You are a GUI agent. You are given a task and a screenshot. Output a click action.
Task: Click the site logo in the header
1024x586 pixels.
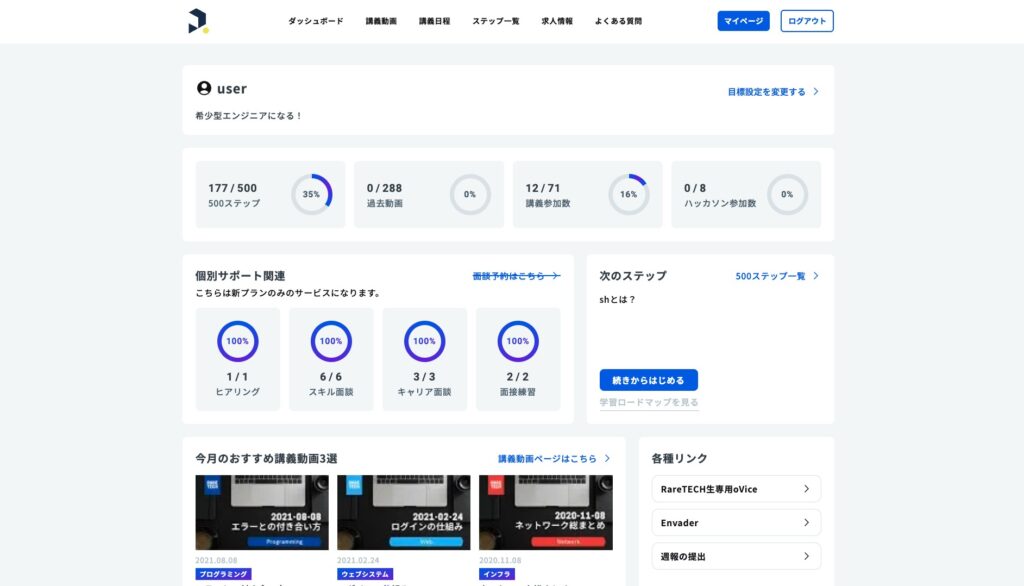coord(198,21)
